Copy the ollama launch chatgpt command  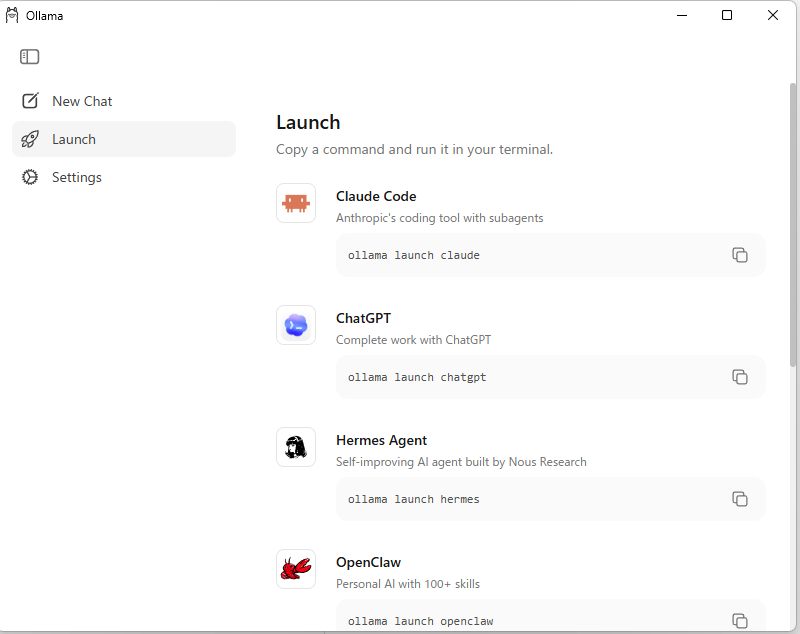pyautogui.click(x=740, y=377)
